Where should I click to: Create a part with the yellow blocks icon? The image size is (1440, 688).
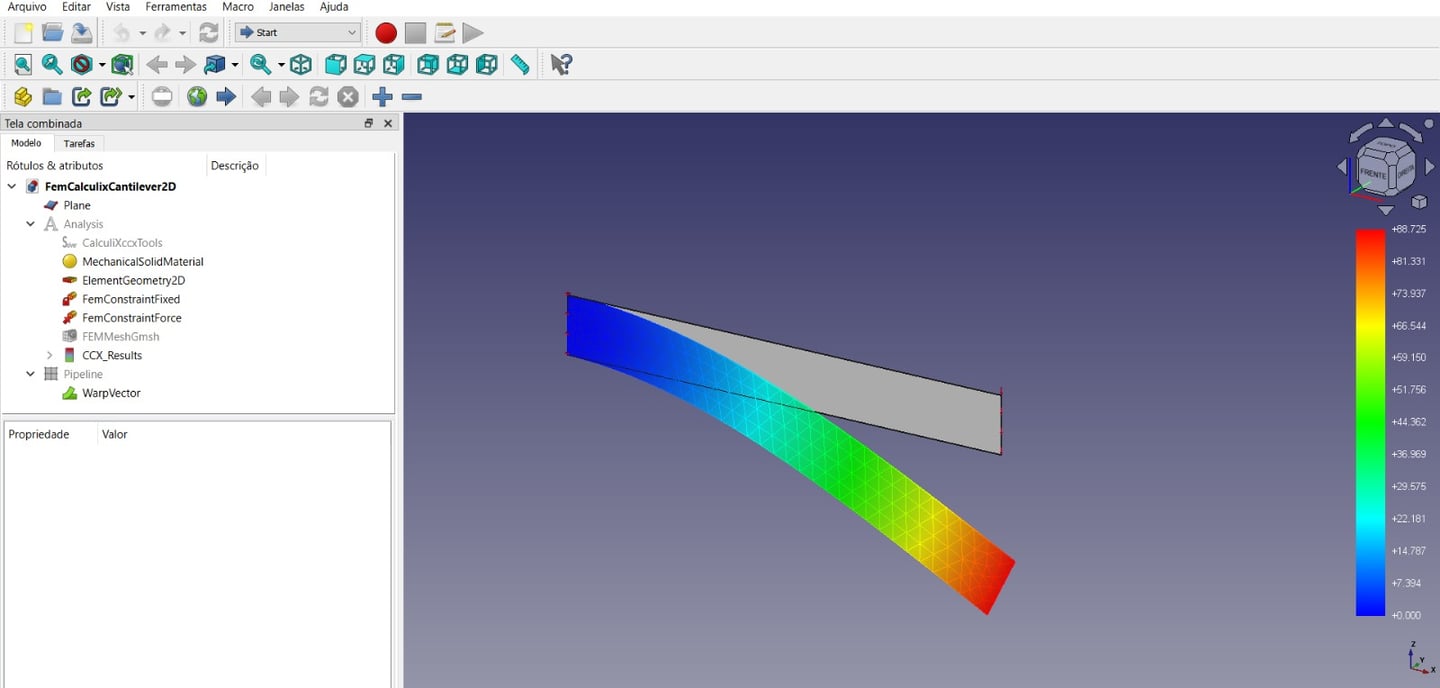pos(23,97)
